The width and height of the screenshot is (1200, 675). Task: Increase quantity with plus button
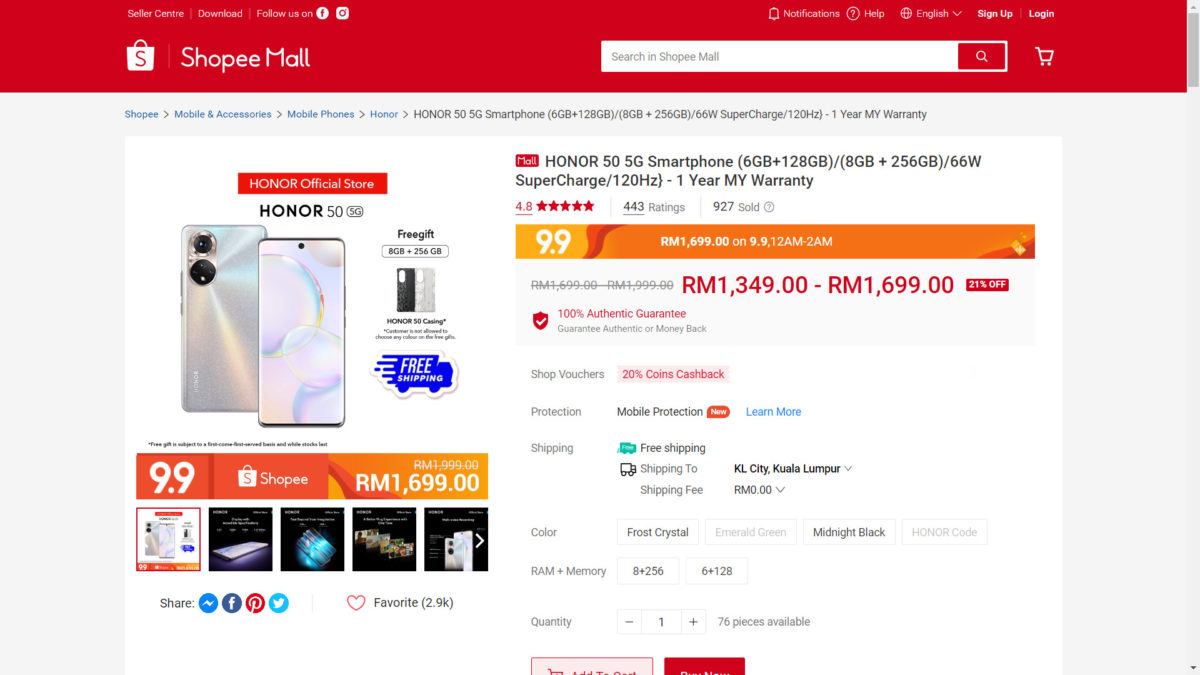click(693, 622)
